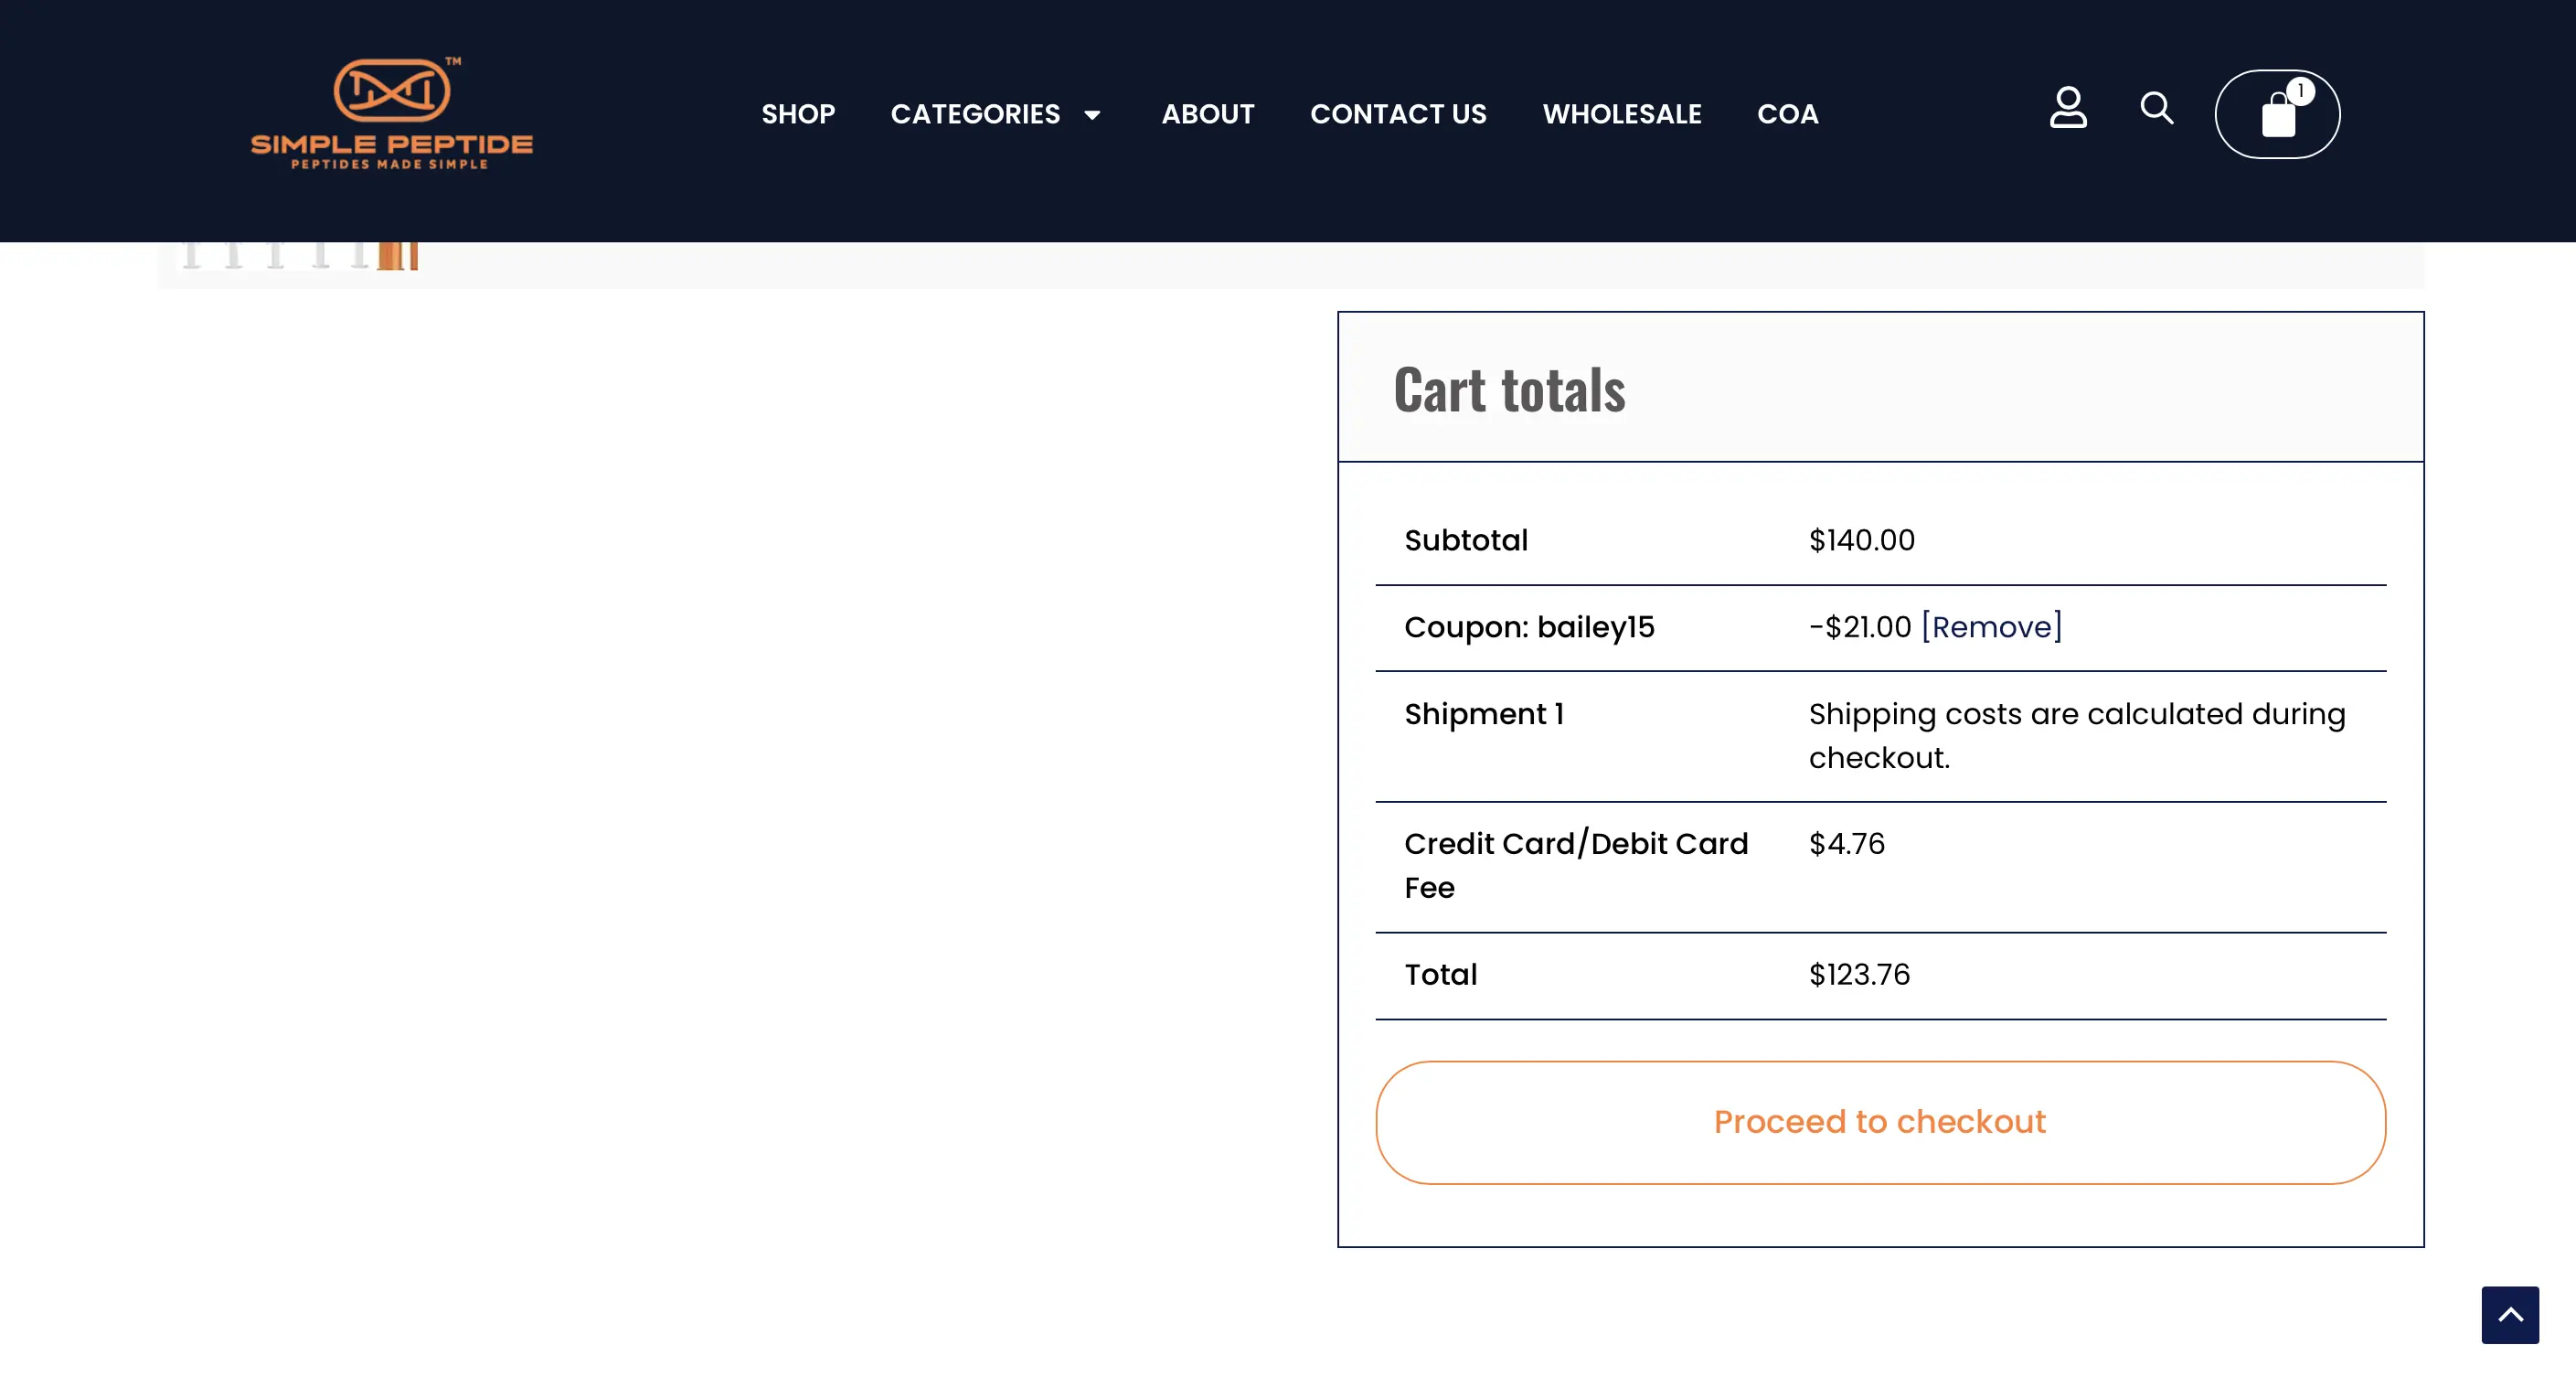Navigate to the ABOUT page
The width and height of the screenshot is (2576, 1377).
(1207, 114)
